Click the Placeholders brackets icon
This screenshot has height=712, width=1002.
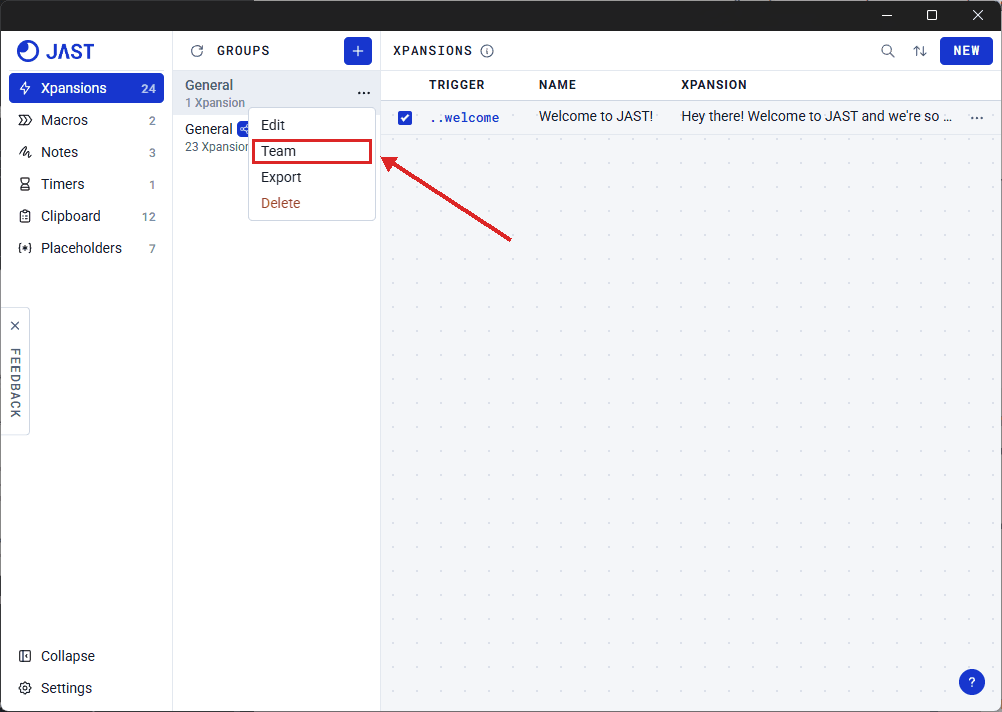(25, 248)
